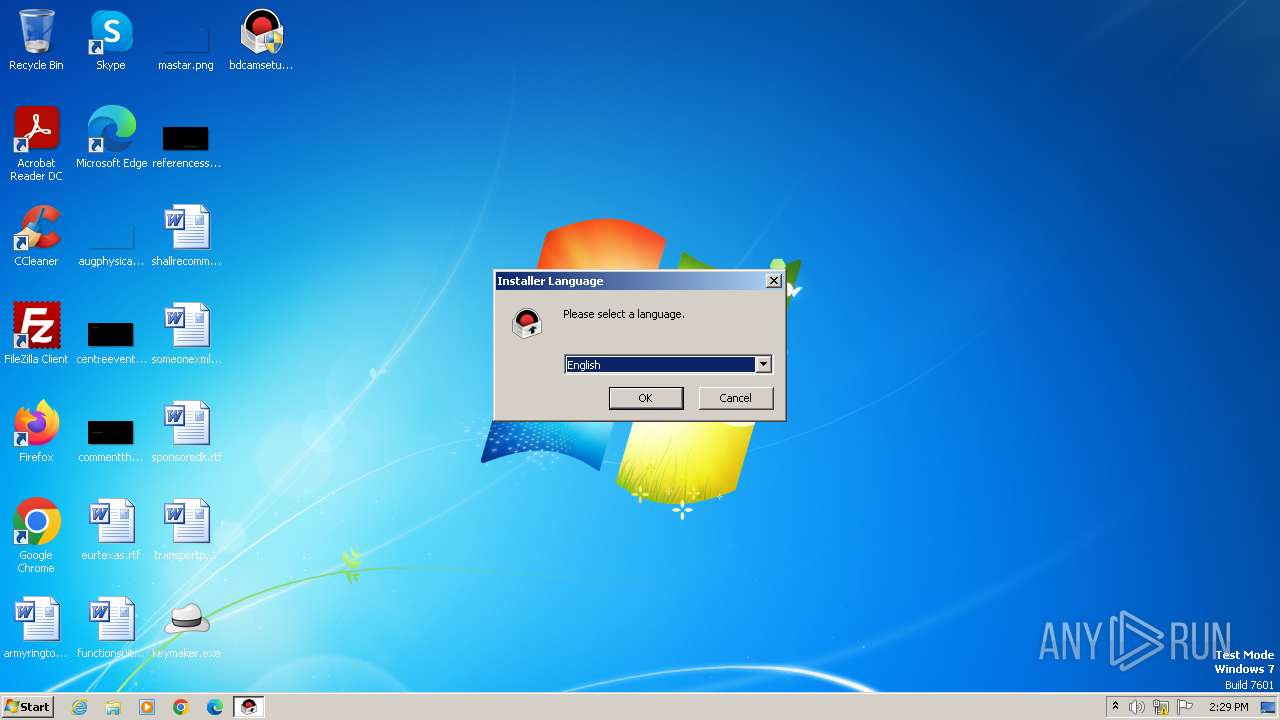Viewport: 1280px width, 720px height.
Task: Open the Start menu
Action: 27,707
